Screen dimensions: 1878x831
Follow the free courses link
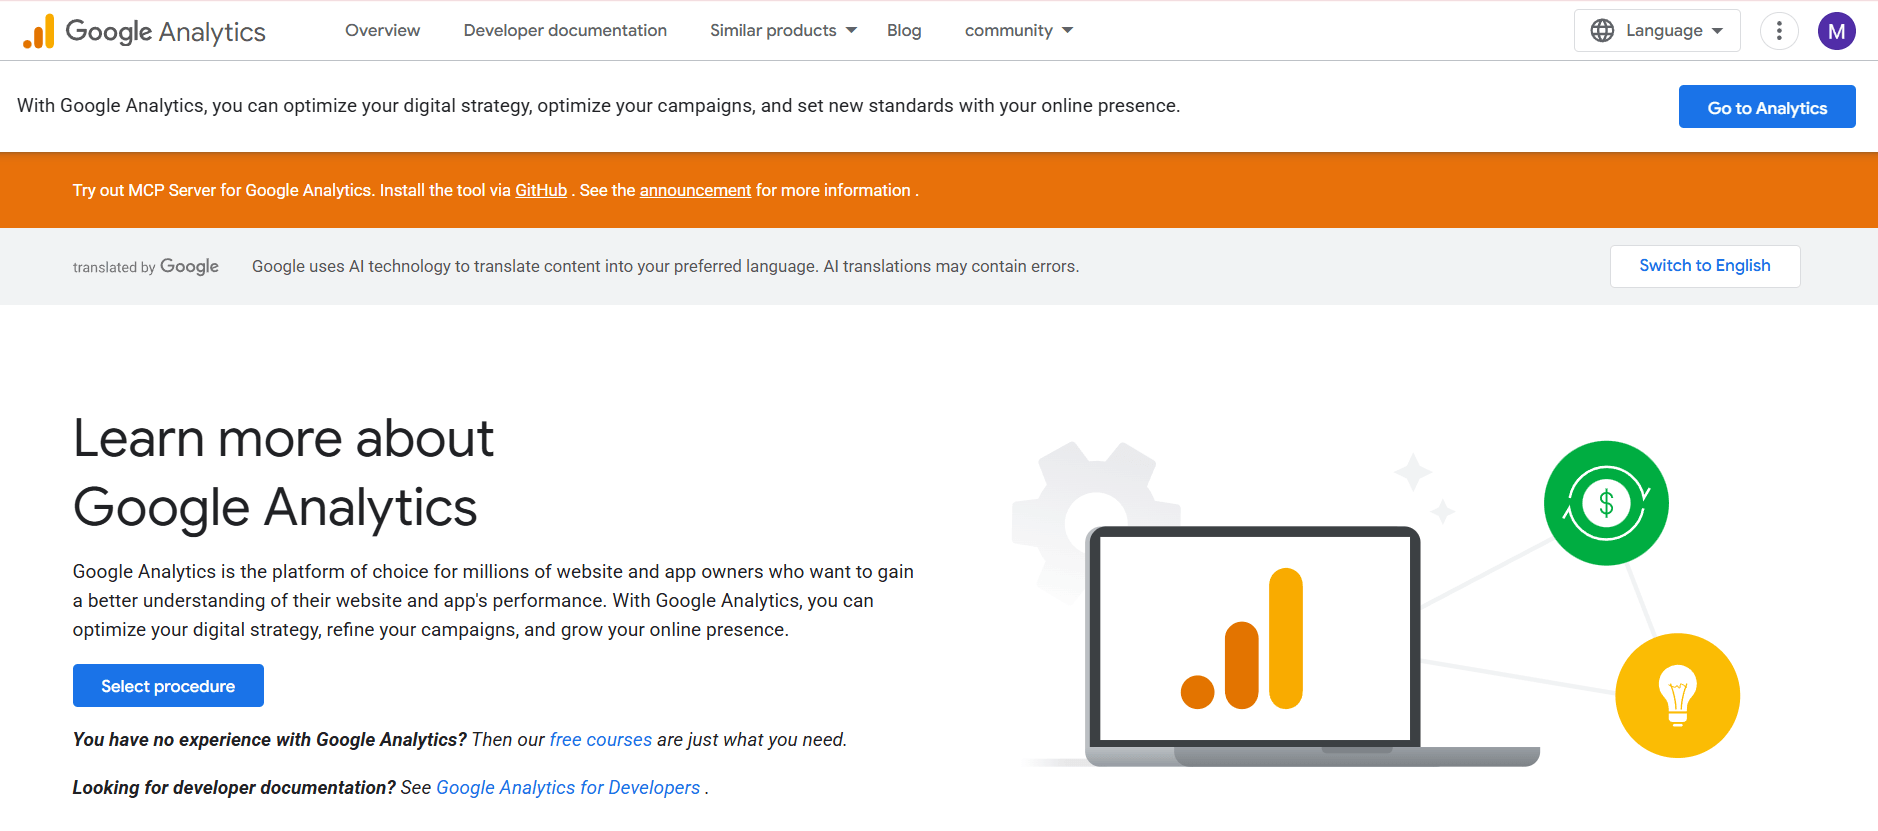[601, 740]
